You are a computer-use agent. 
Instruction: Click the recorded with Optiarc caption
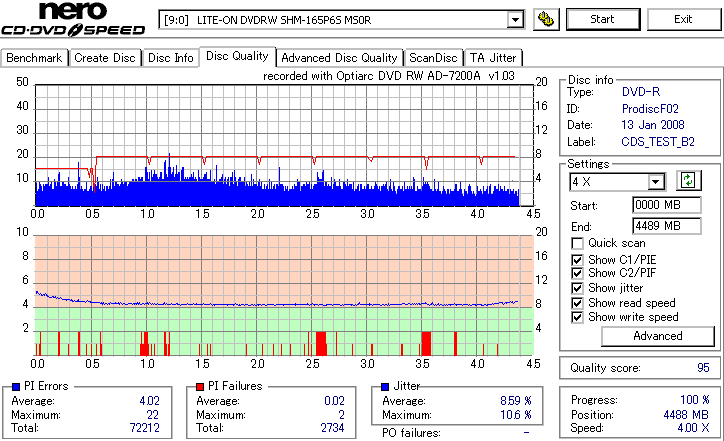(389, 76)
